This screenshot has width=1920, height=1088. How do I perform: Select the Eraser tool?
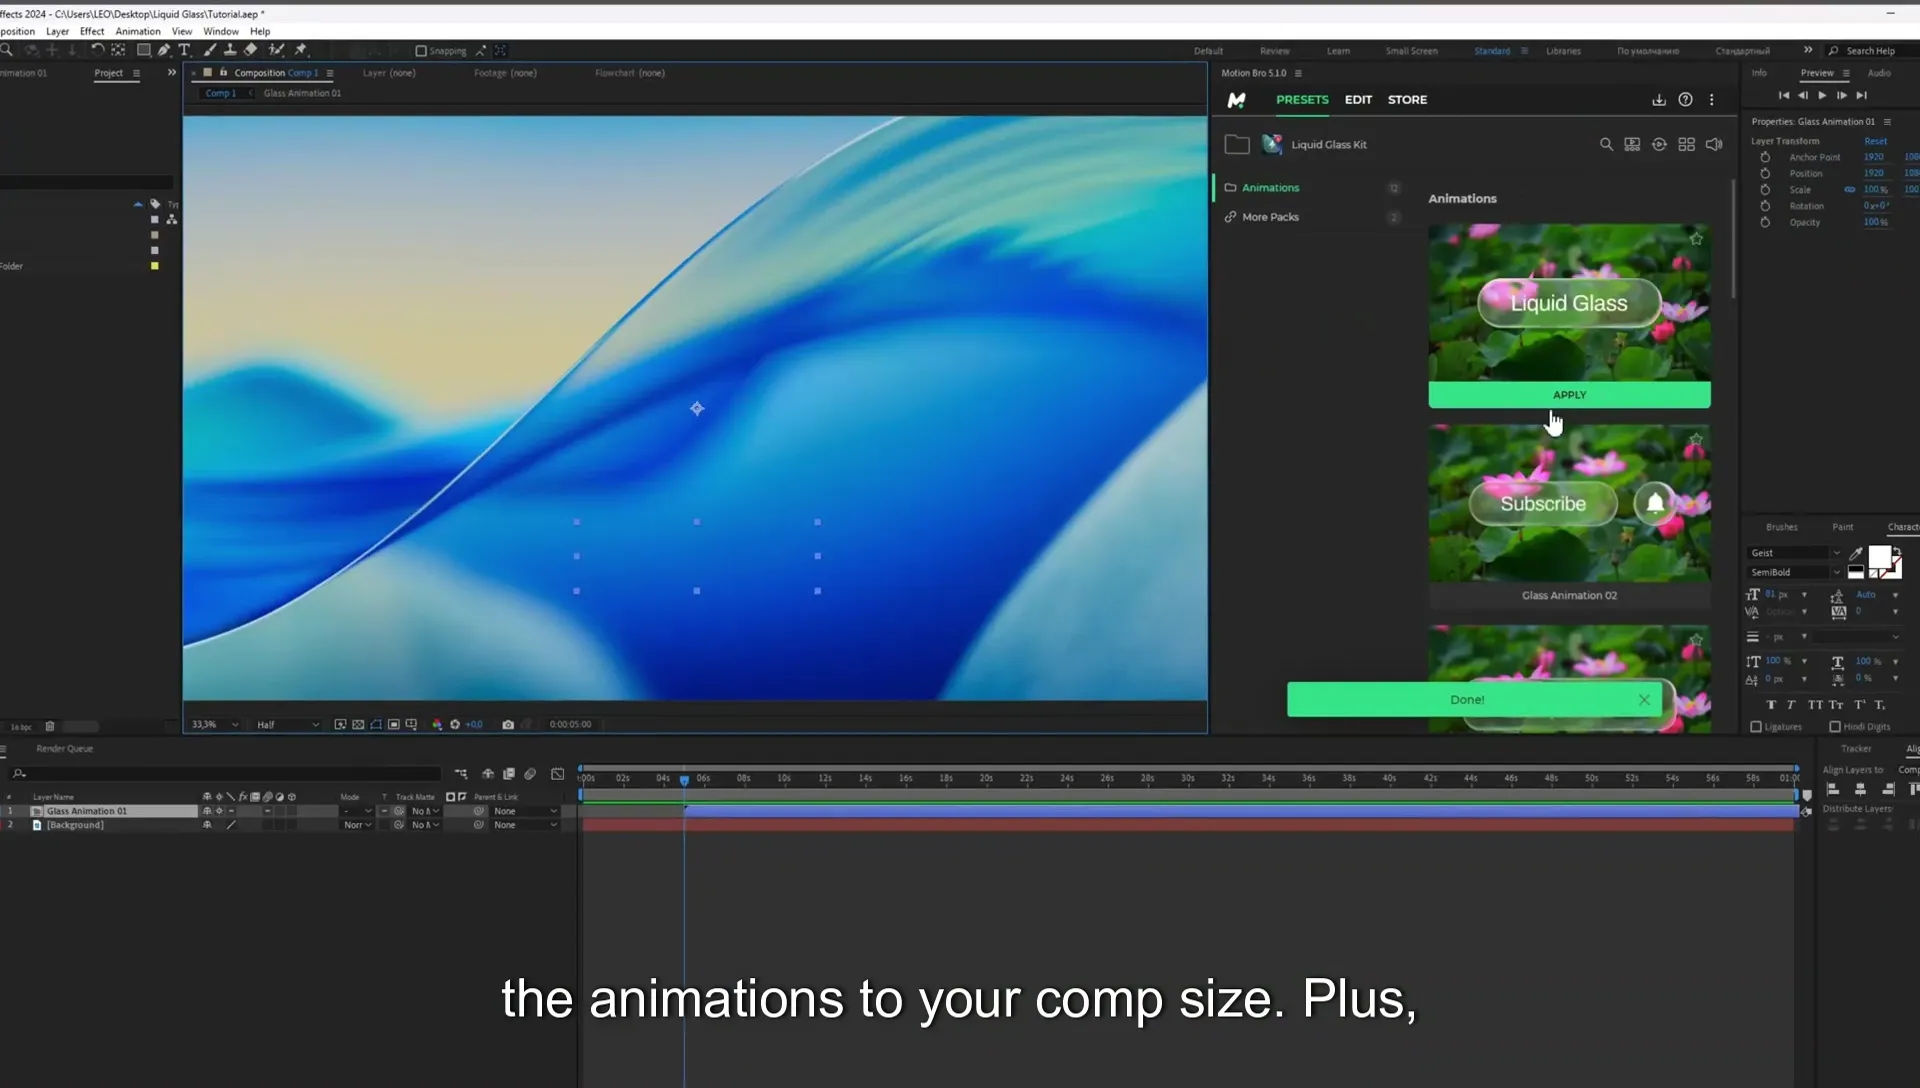pyautogui.click(x=251, y=50)
